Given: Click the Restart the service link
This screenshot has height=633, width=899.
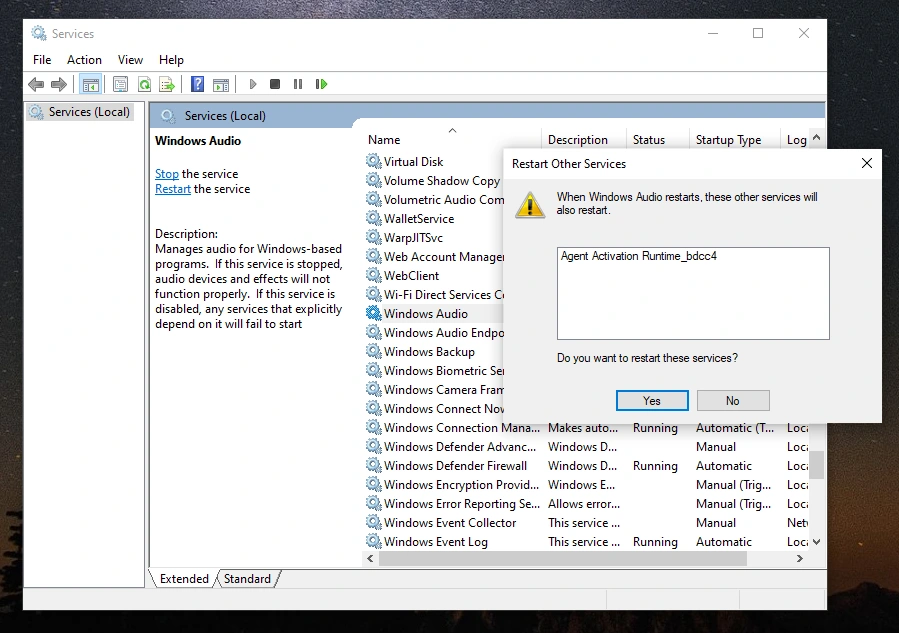Looking at the screenshot, I should pos(173,189).
